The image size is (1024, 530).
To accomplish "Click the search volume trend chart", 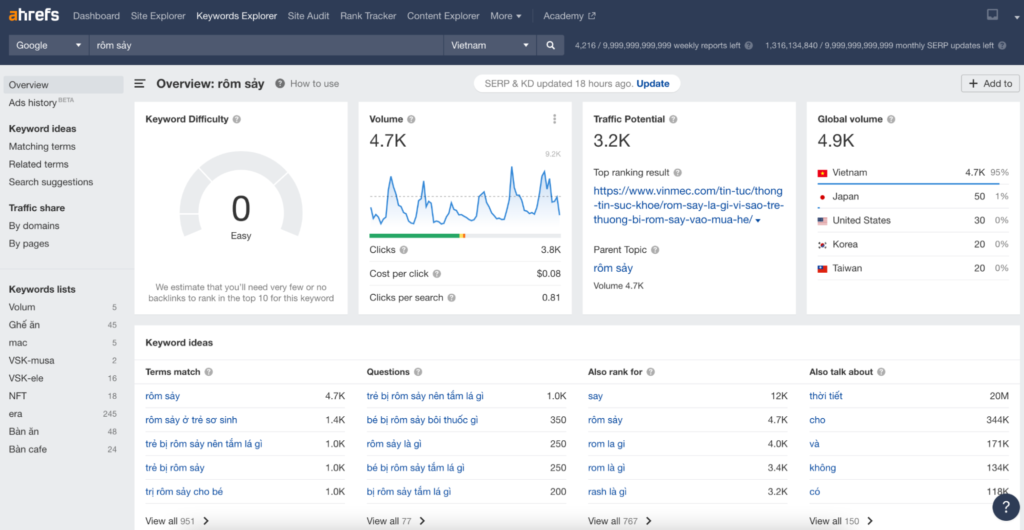I will click(465, 198).
